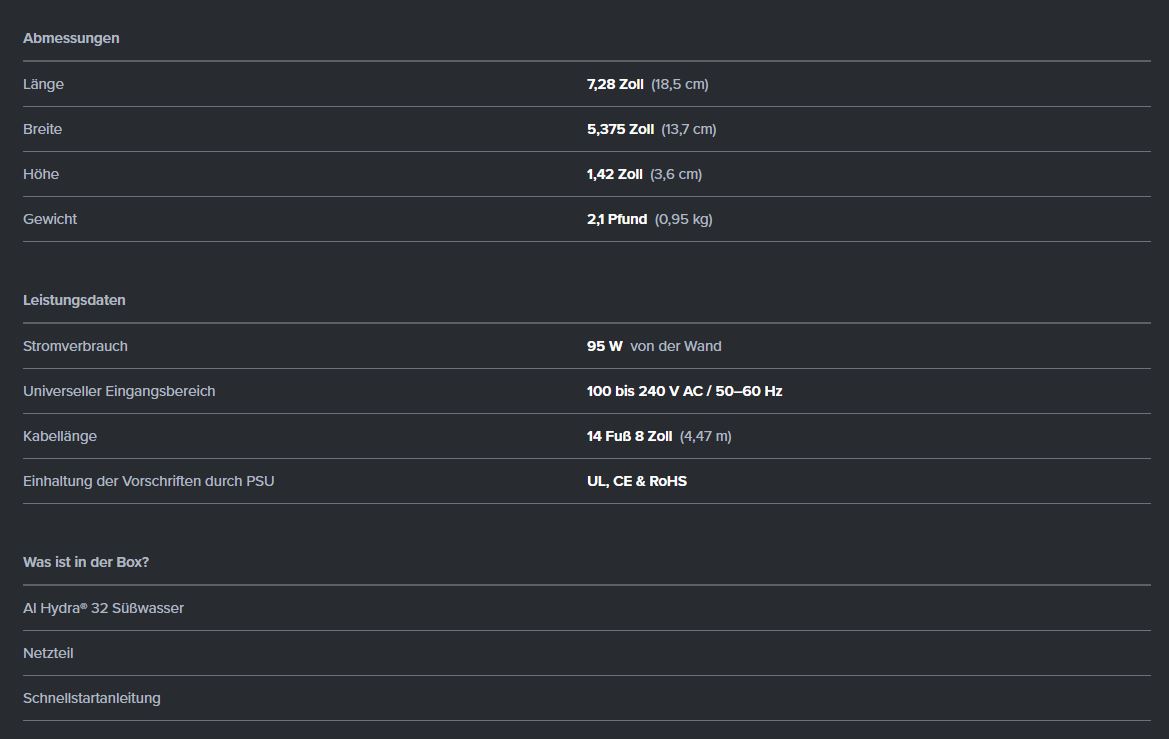1169x739 pixels.
Task: Click the UL, CE & RoHS compliance value
Action: (637, 481)
